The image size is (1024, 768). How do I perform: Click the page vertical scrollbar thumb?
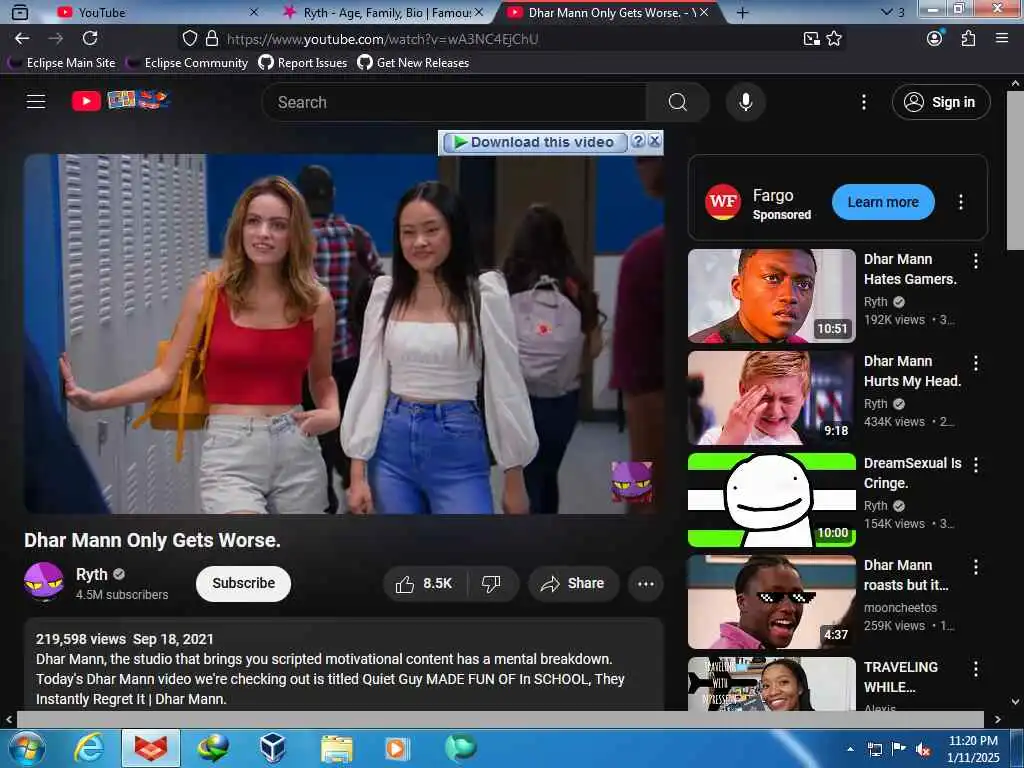1015,170
